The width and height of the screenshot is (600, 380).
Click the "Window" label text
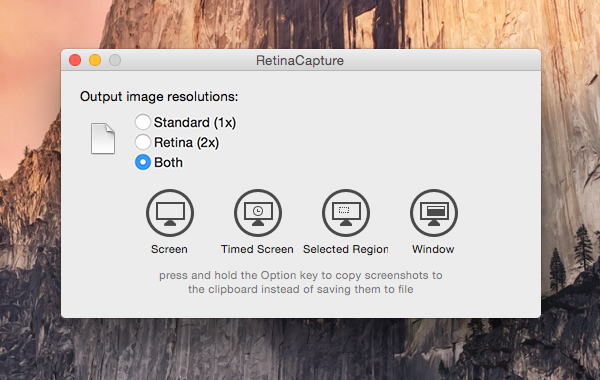(433, 249)
